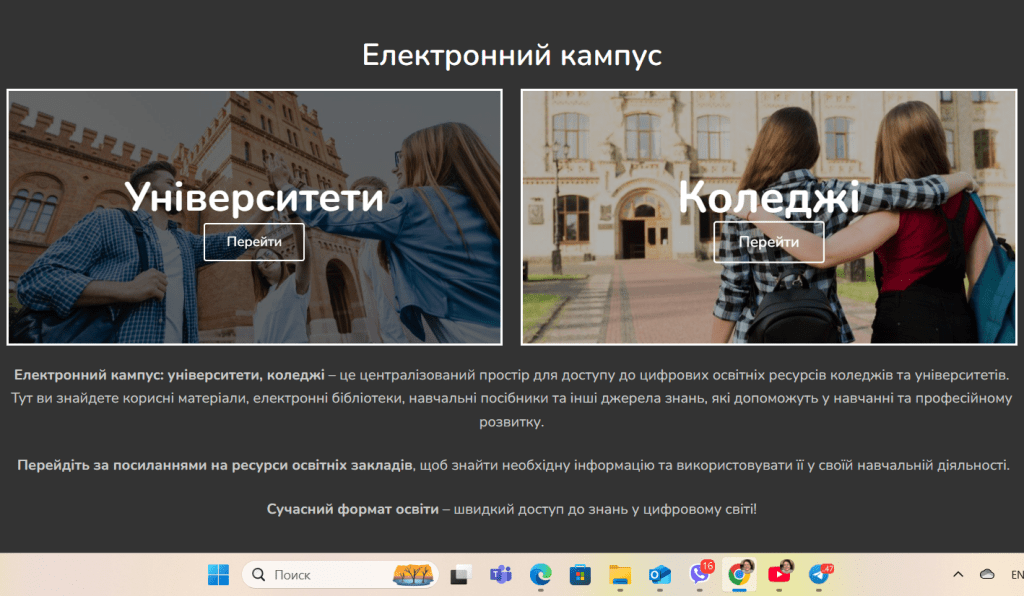Switch to Google Chrome in taskbar
The height and width of the screenshot is (596, 1024).
coord(740,574)
